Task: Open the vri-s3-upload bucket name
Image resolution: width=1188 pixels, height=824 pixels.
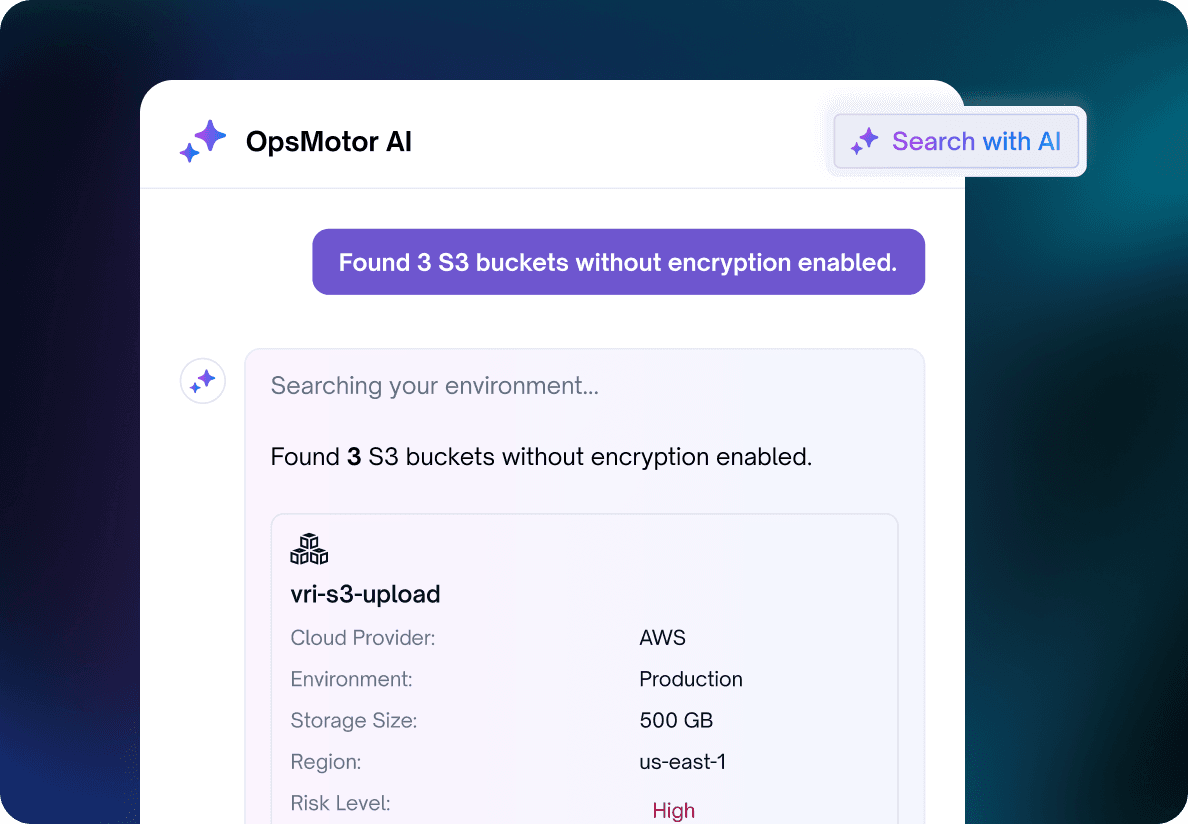Action: tap(365, 594)
